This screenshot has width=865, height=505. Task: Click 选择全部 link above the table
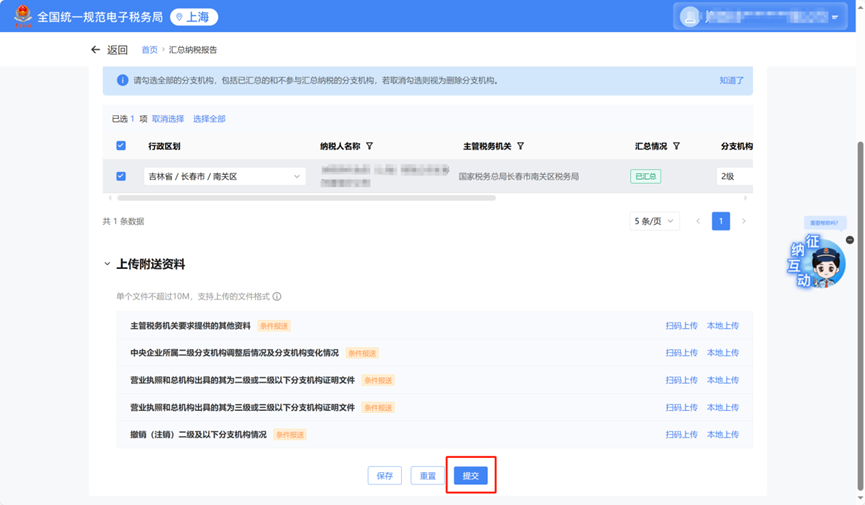[209, 119]
